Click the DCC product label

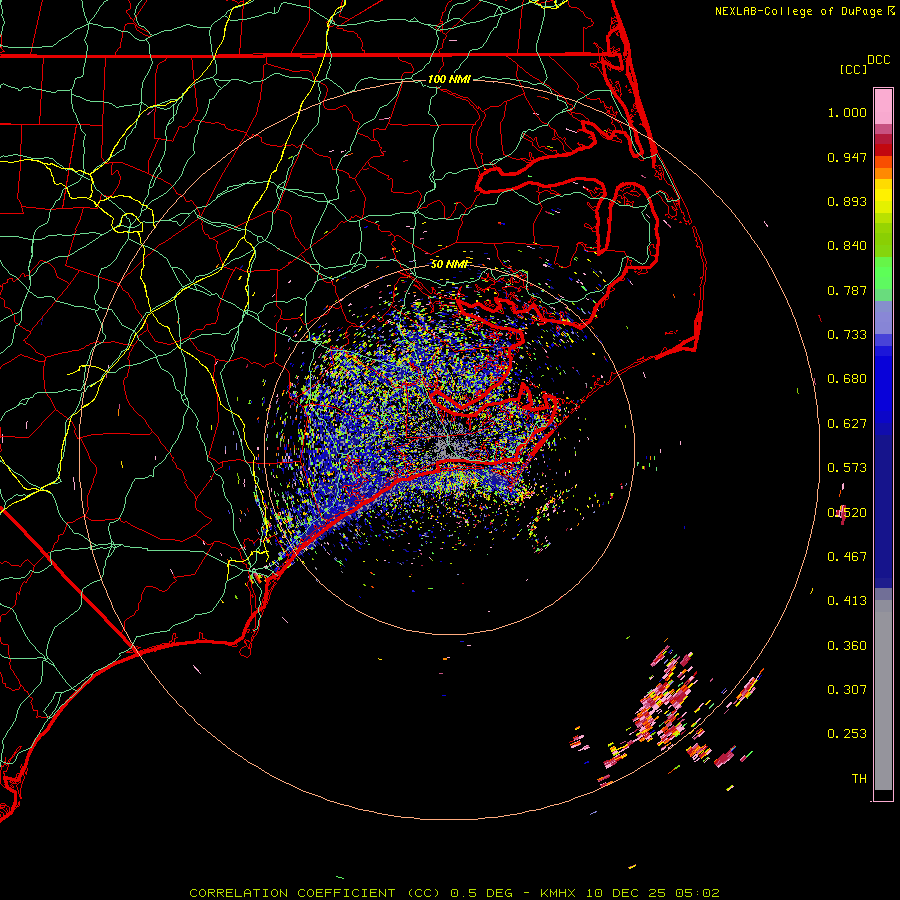tap(878, 60)
